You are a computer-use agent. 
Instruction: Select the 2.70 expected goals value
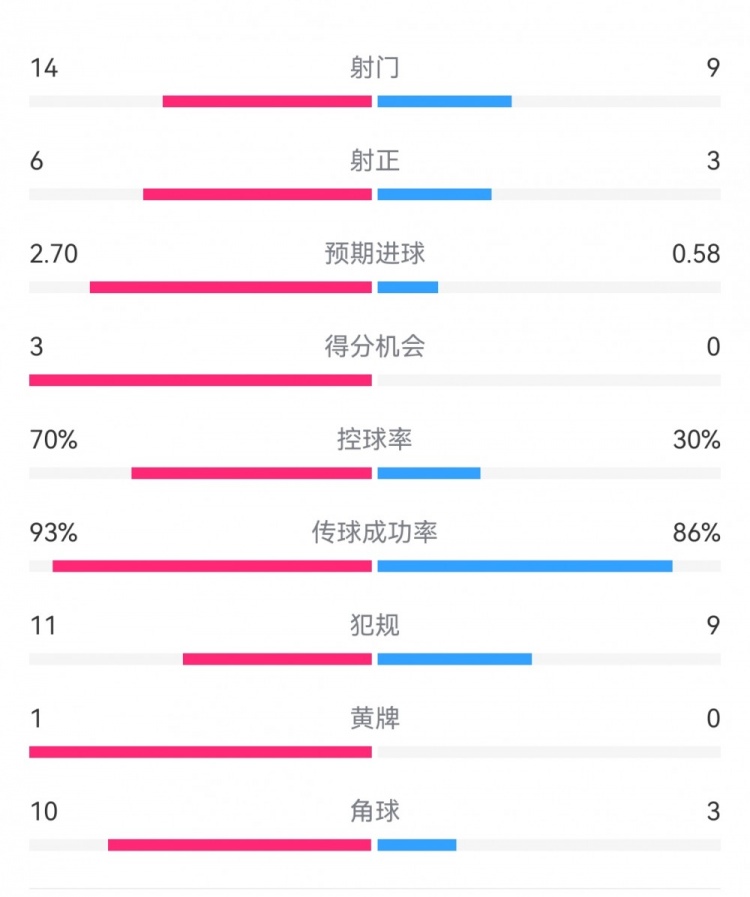coord(53,254)
